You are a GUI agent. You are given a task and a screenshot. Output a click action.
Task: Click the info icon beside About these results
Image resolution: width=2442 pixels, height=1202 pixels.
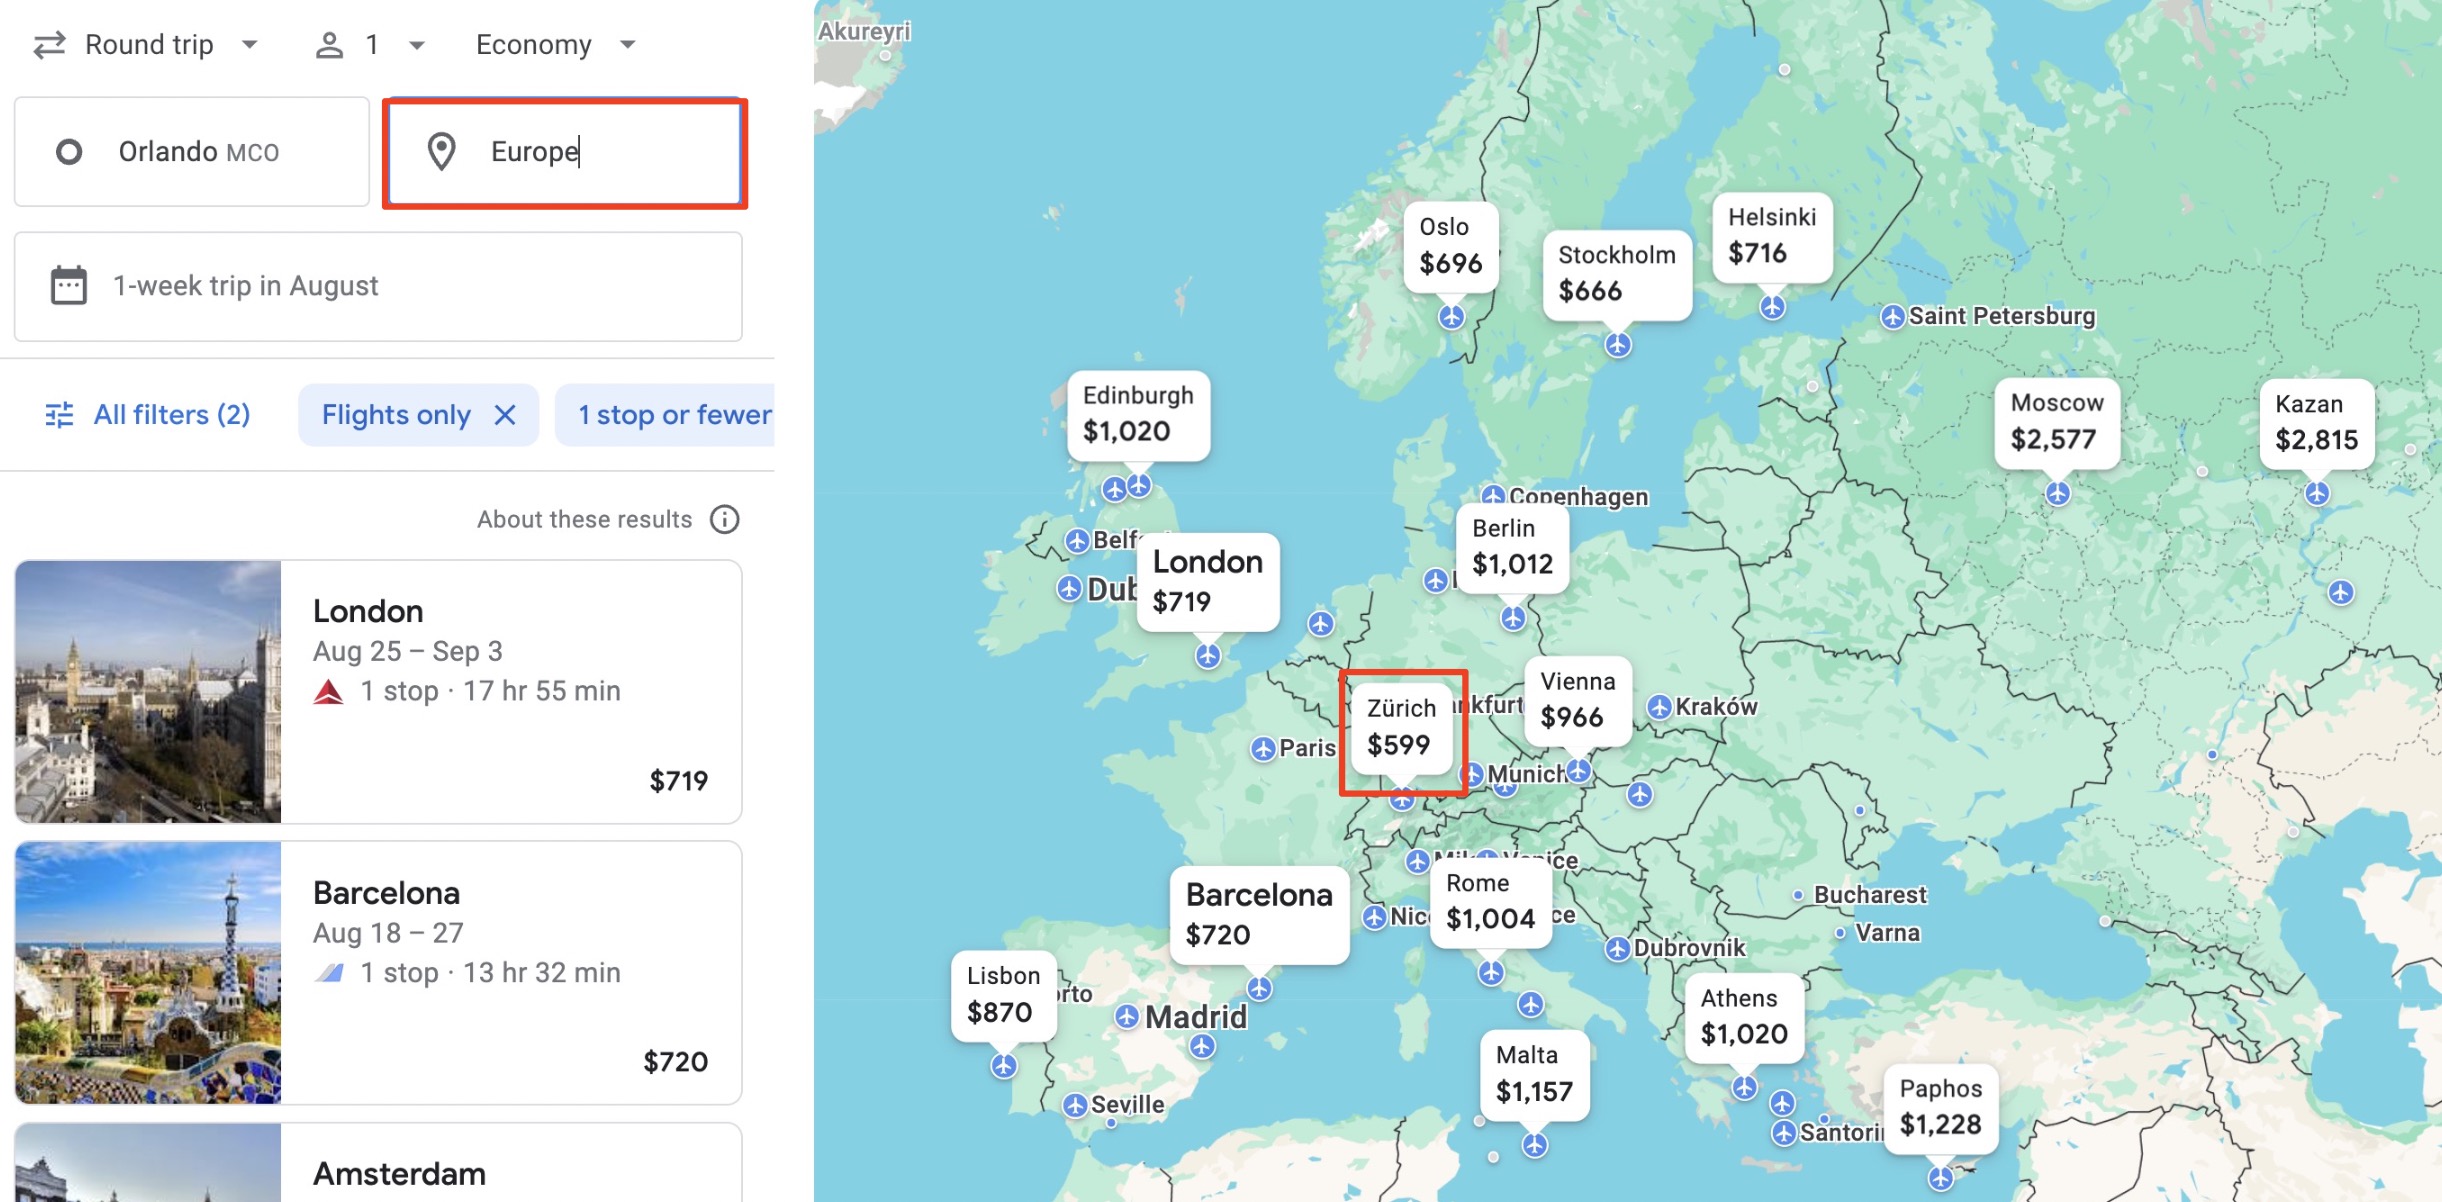[x=724, y=519]
